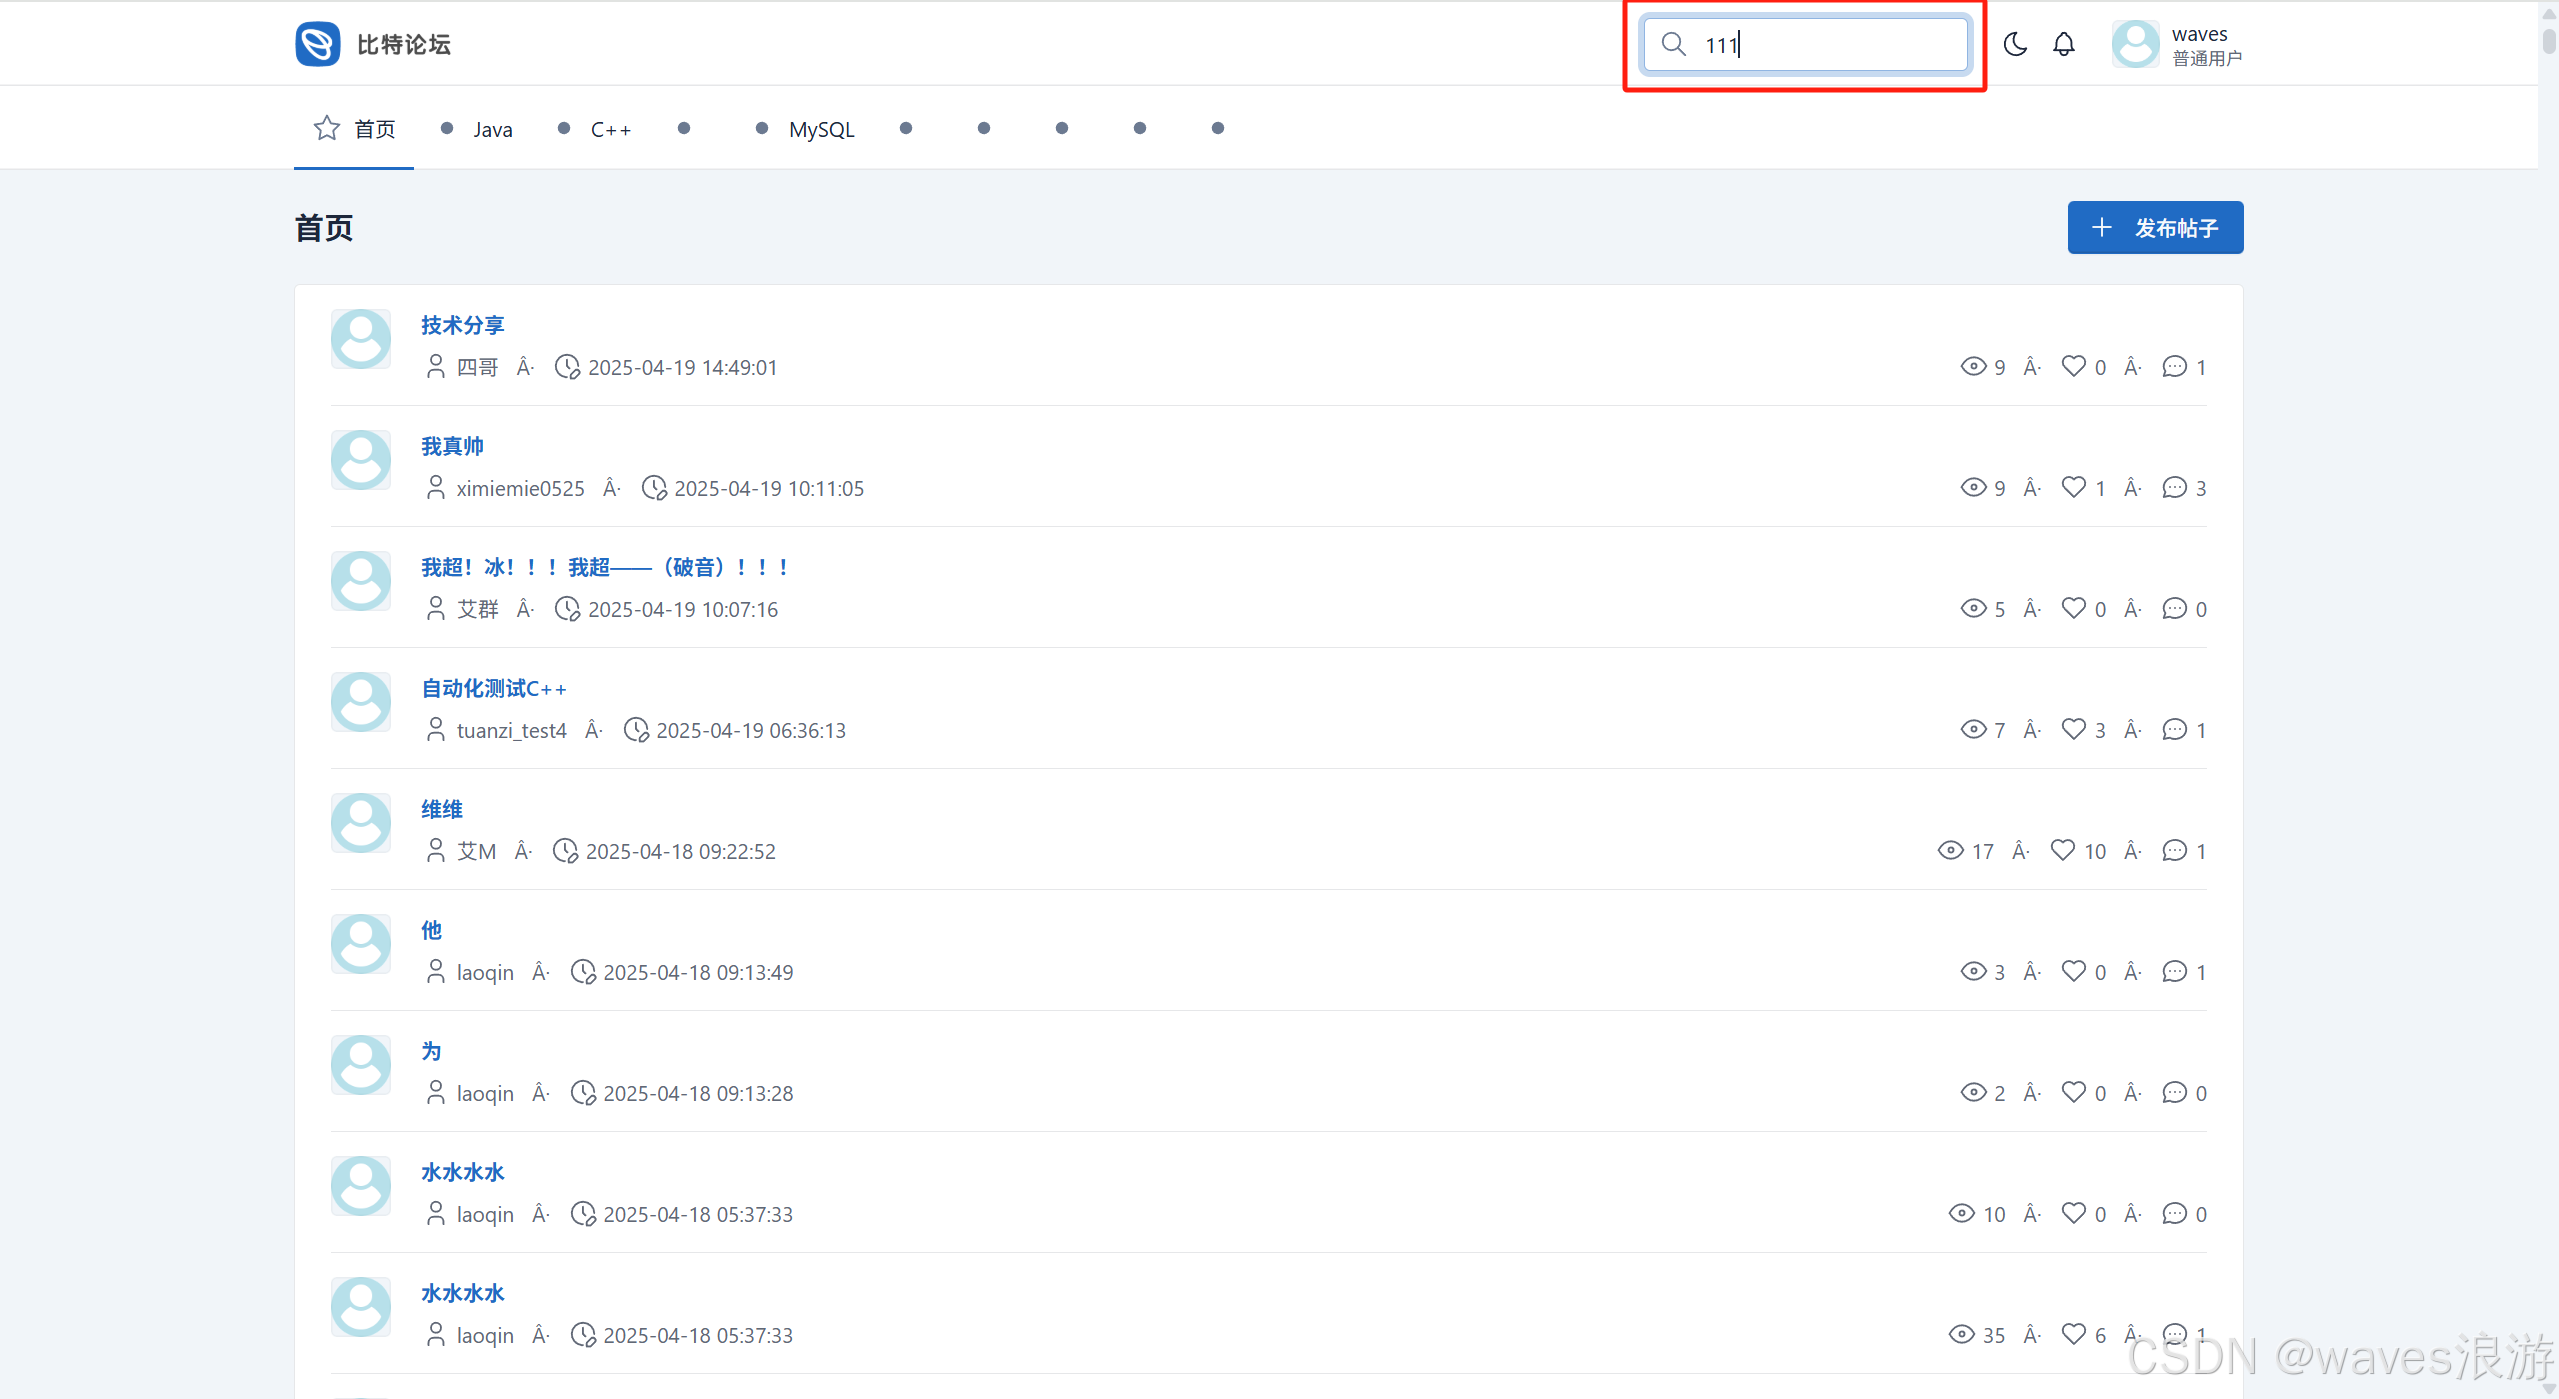Click the search magnifier icon
Image resolution: width=2559 pixels, height=1399 pixels.
pos(1673,44)
